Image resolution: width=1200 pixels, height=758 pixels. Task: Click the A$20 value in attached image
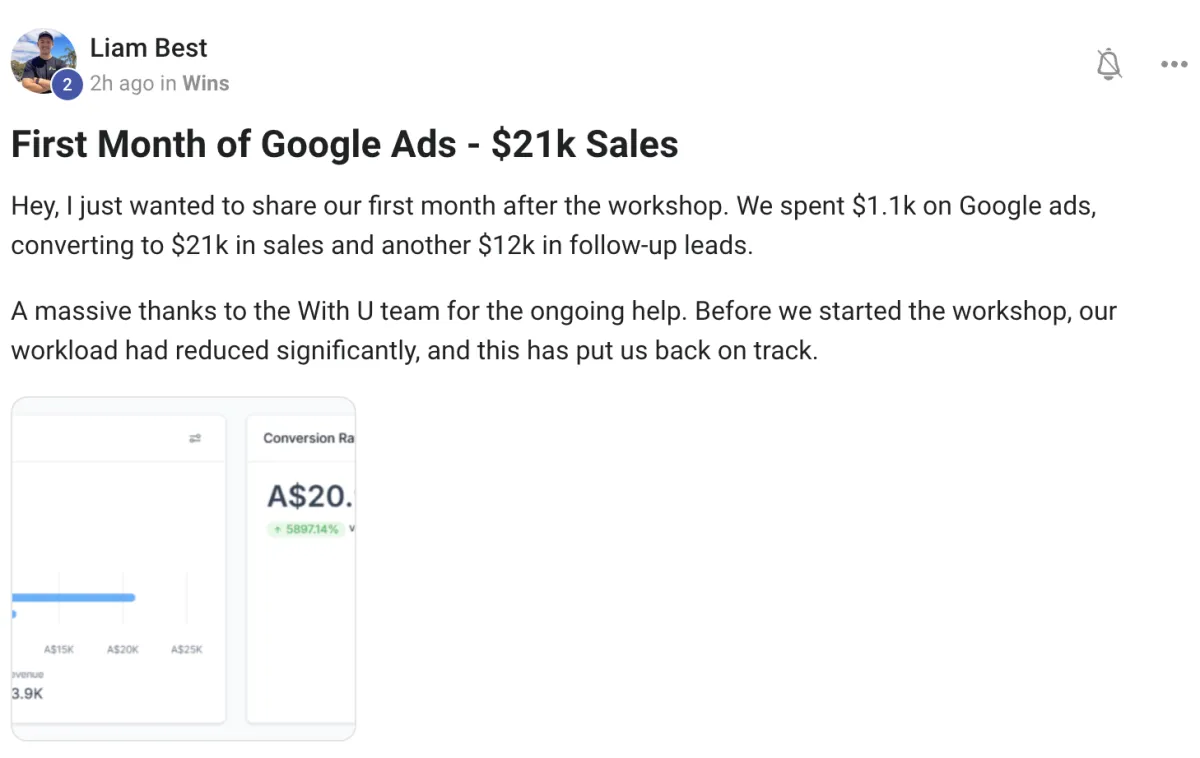coord(310,496)
